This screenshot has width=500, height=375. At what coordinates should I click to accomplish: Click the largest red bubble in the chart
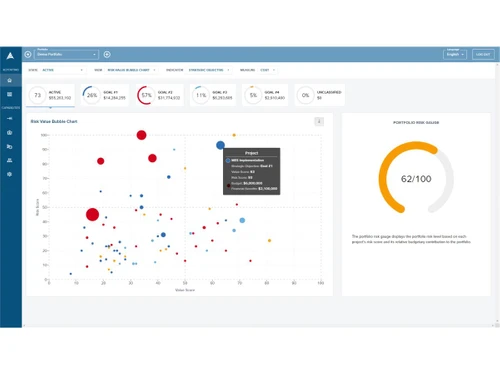92,214
